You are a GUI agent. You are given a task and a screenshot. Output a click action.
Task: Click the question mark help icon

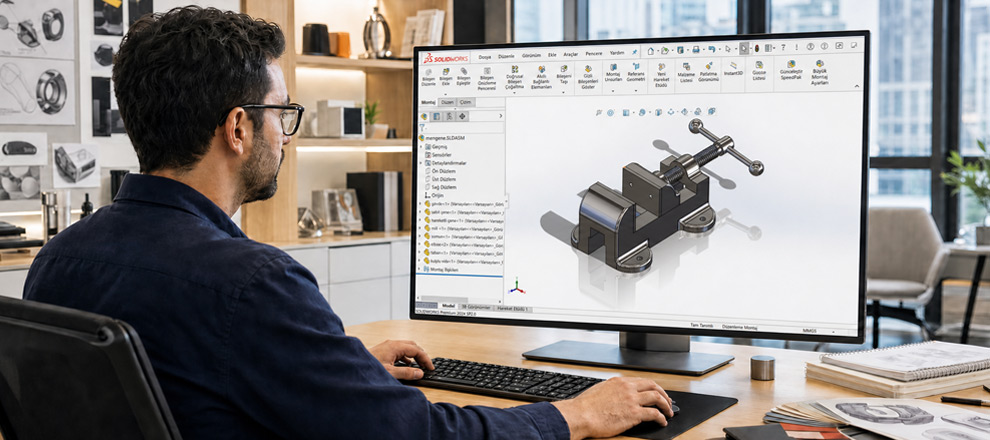coord(784,47)
